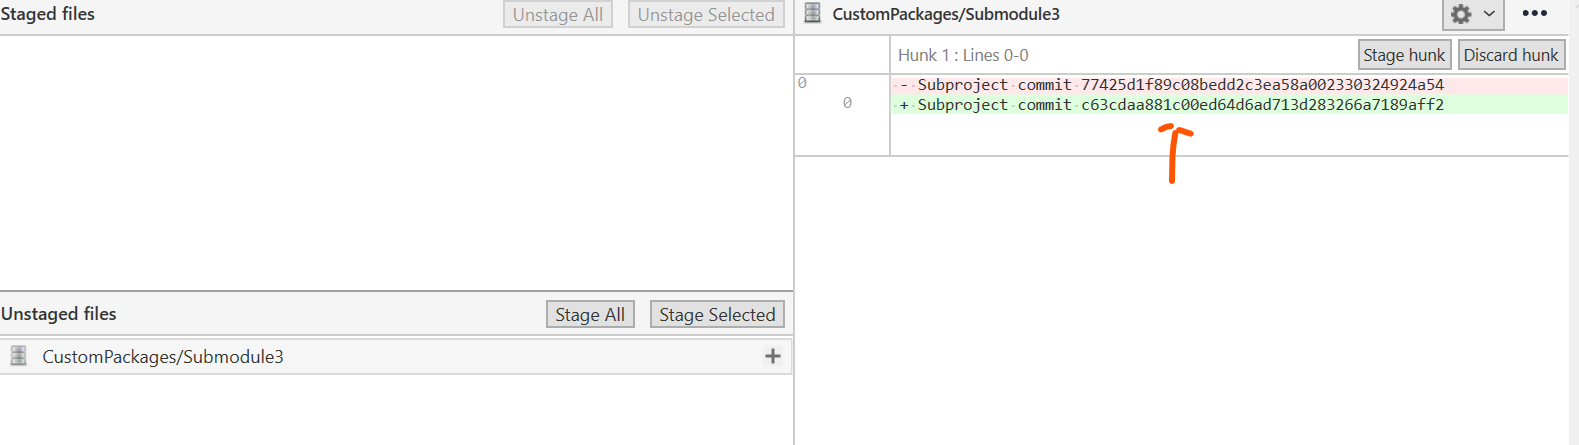Click the submodule icon in Unstaged files list
This screenshot has width=1579, height=445.
click(x=18, y=356)
